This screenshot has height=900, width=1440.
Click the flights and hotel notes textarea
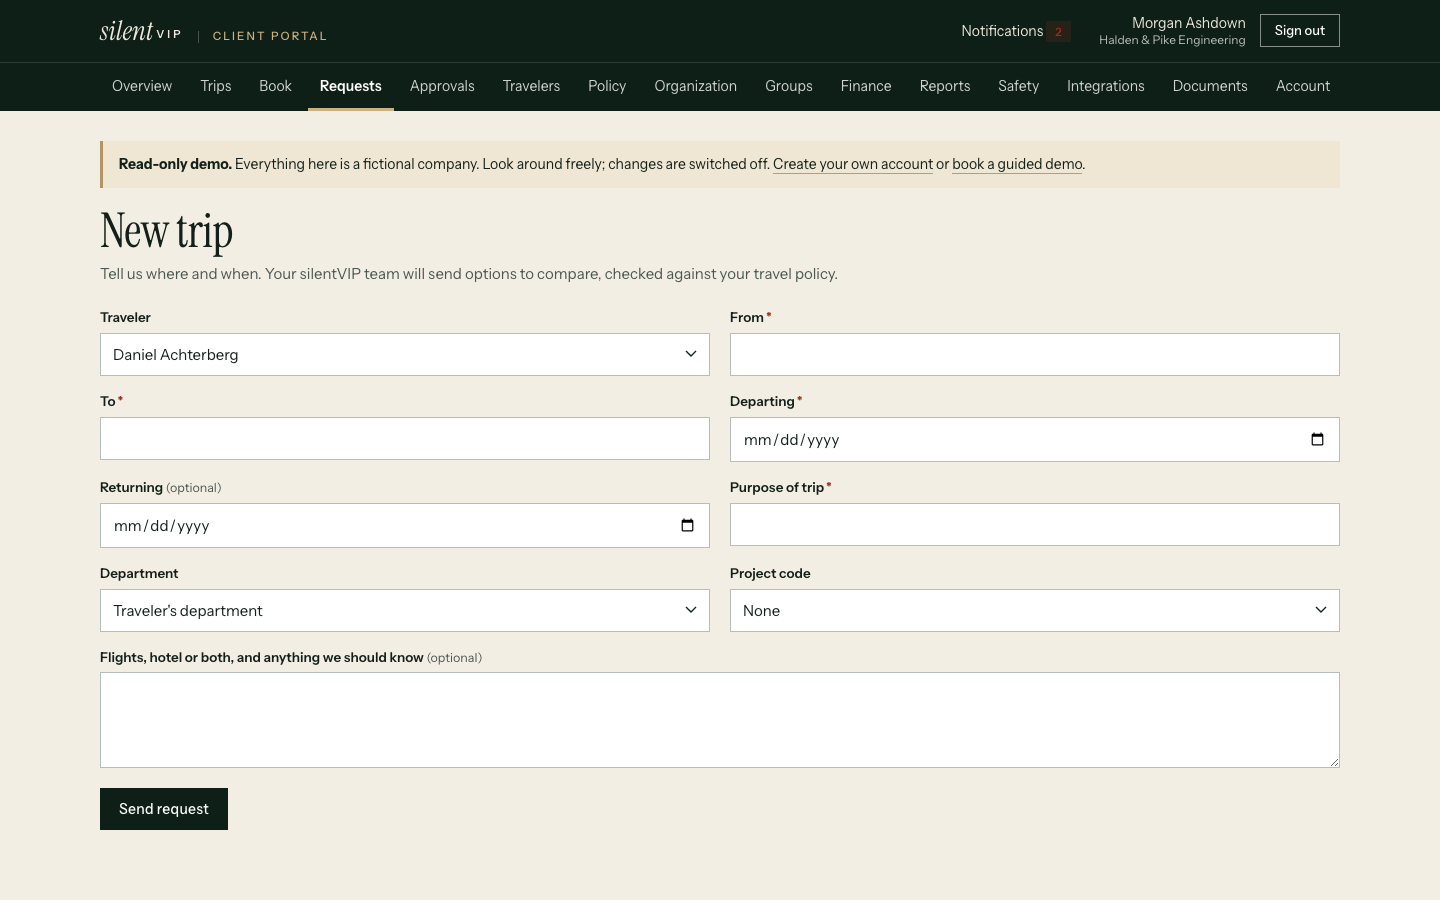click(720, 720)
